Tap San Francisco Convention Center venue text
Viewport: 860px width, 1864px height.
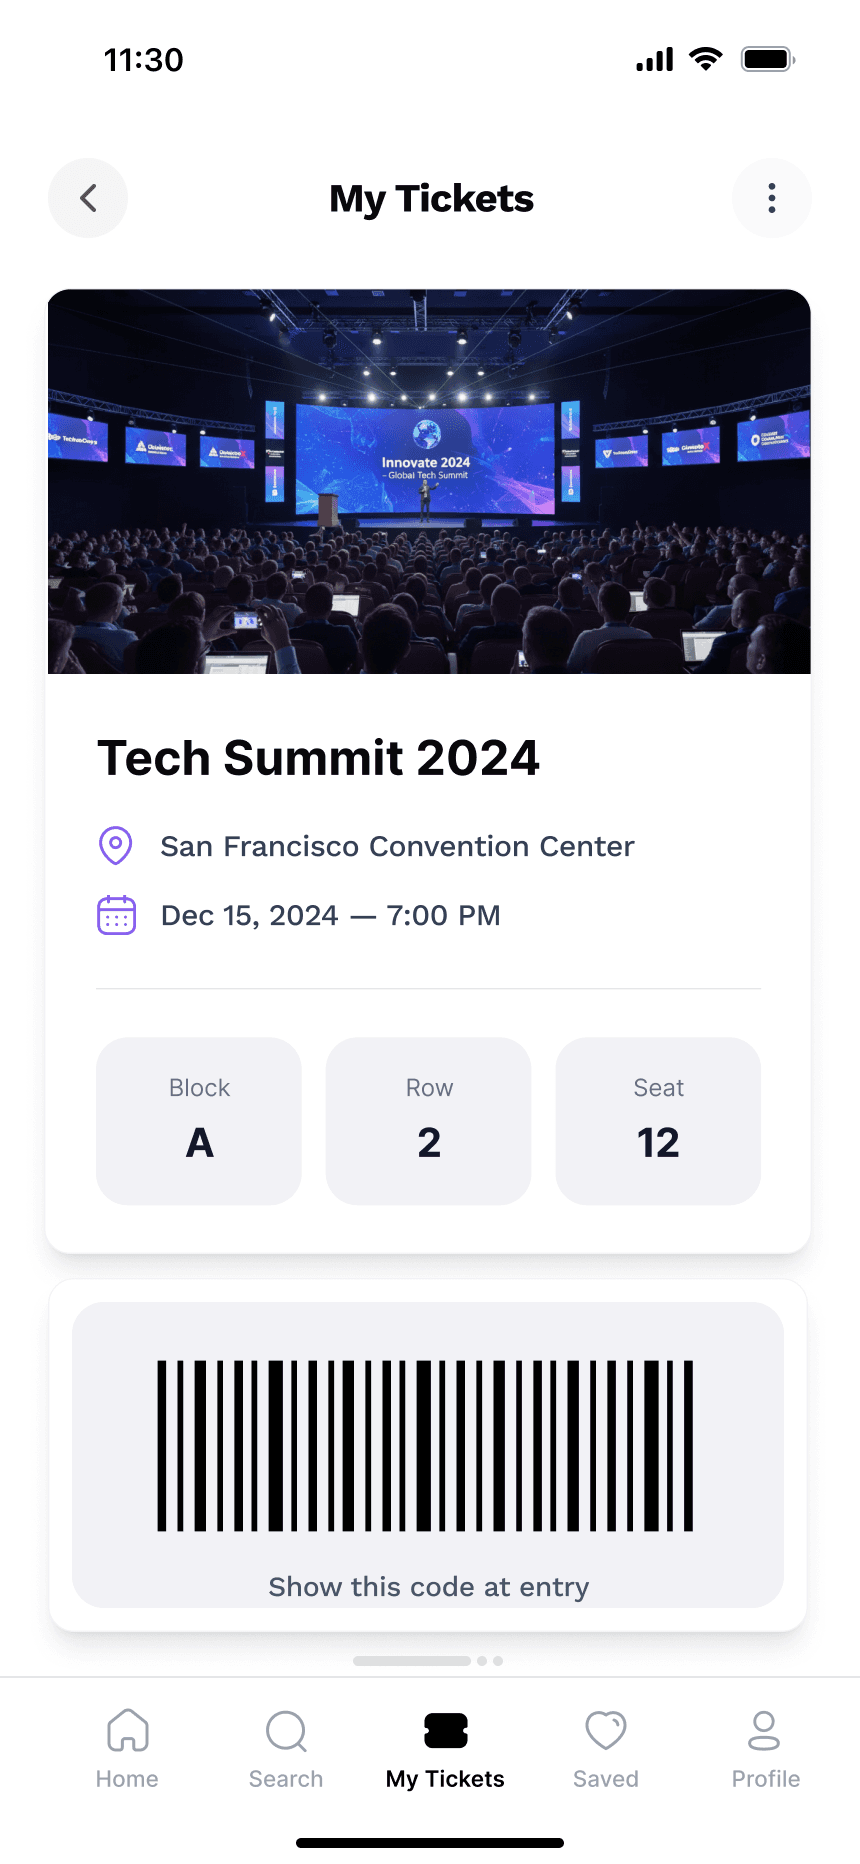(x=397, y=846)
